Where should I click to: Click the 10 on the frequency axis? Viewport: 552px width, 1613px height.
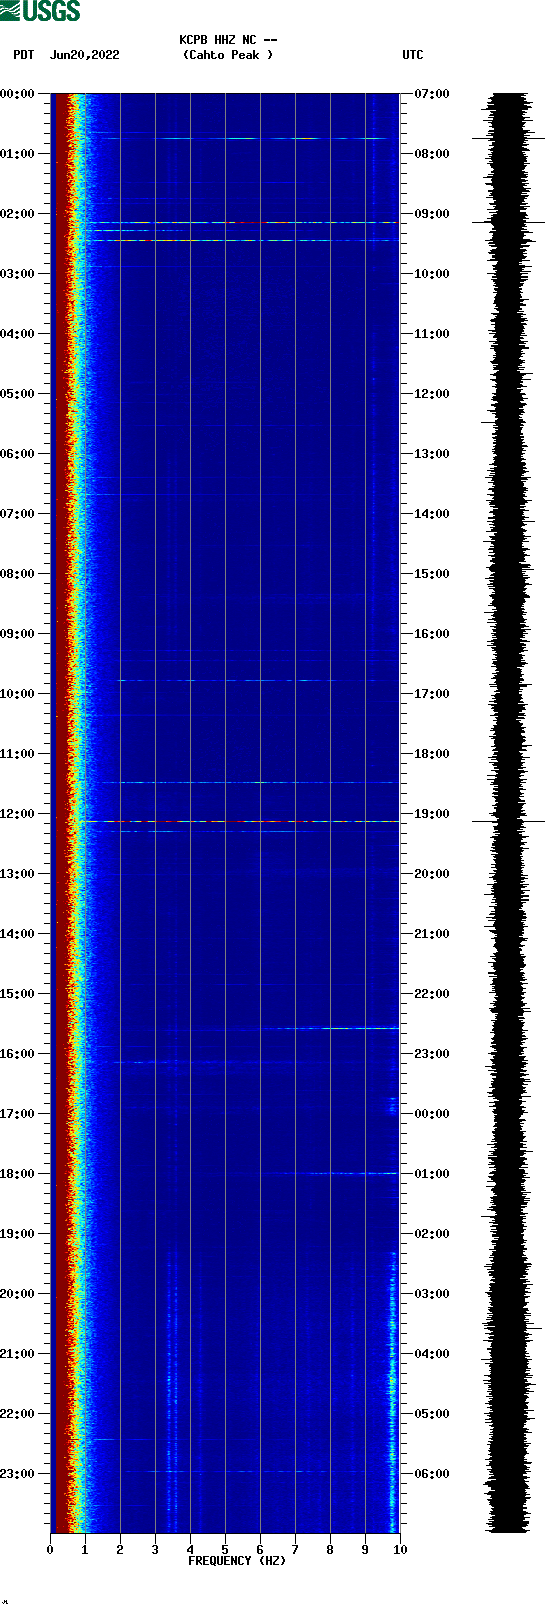(400, 1550)
